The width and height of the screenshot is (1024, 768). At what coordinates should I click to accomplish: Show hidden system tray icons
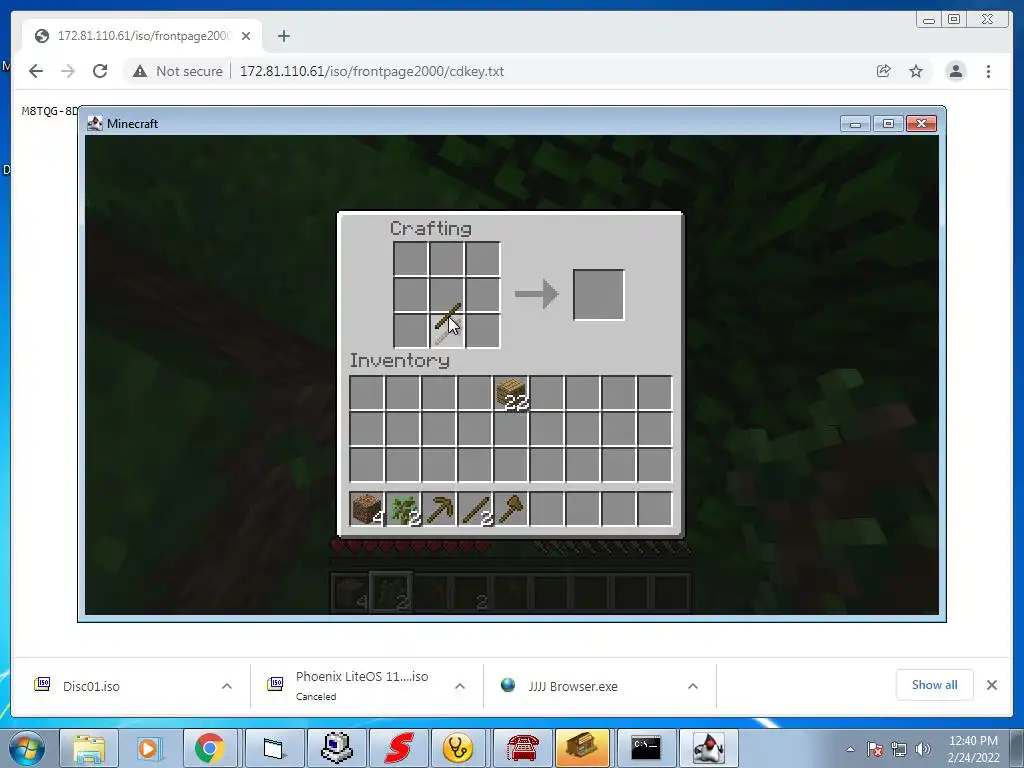tap(850, 749)
